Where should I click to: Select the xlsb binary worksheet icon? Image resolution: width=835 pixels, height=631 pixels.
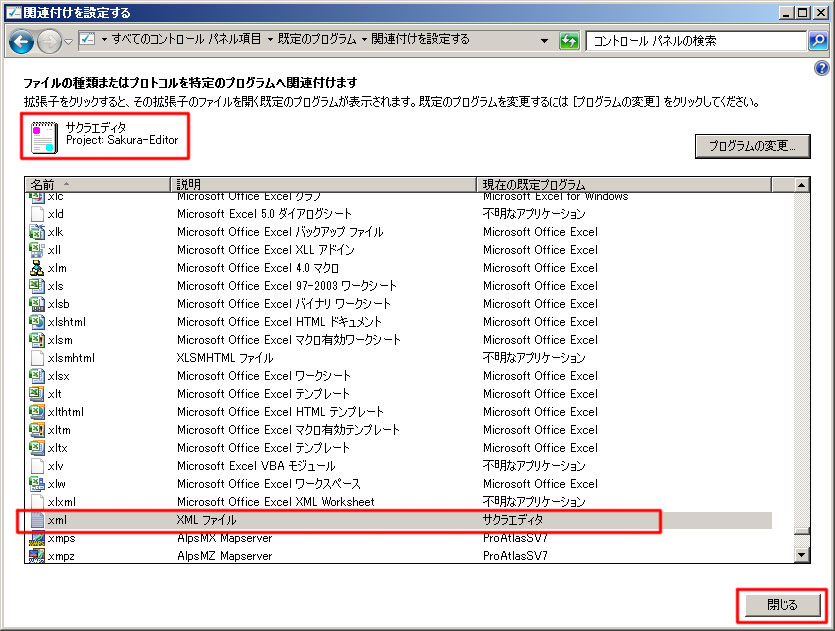(x=37, y=304)
